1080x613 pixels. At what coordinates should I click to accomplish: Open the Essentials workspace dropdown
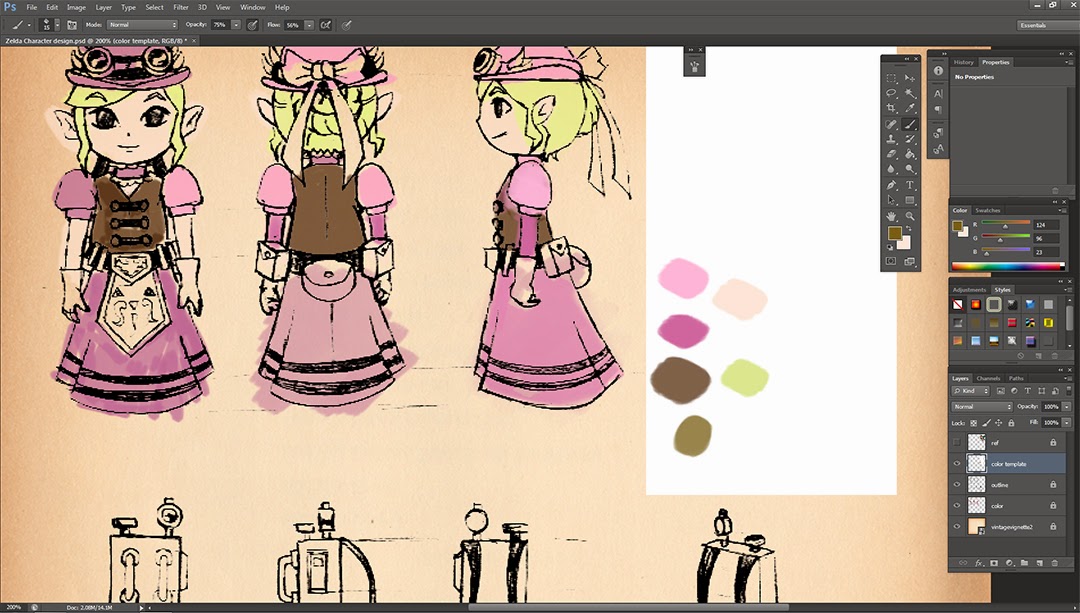pyautogui.click(x=1046, y=25)
